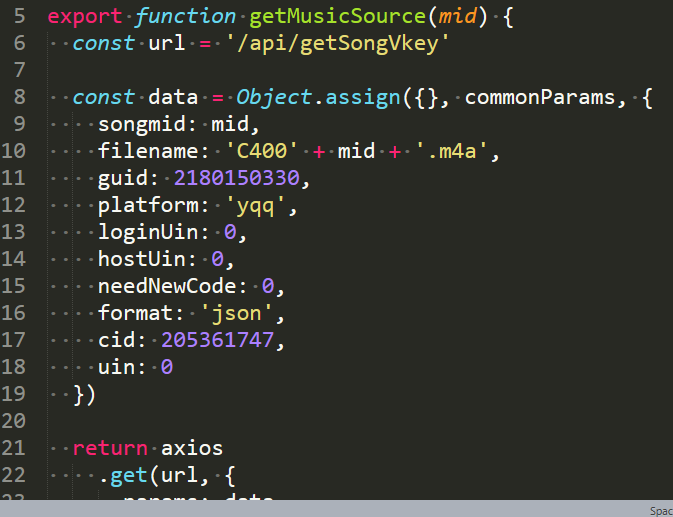673x517 pixels.
Task: Click the cid value 205361747
Action: point(218,340)
